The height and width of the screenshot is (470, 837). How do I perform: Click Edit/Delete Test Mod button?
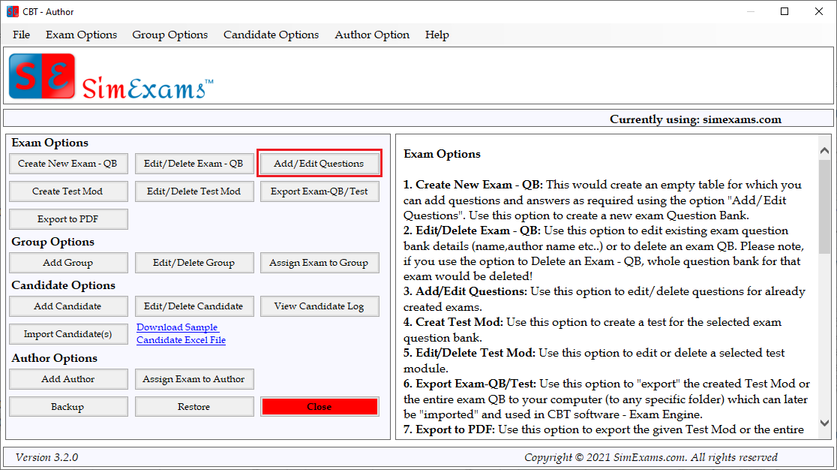tap(194, 191)
